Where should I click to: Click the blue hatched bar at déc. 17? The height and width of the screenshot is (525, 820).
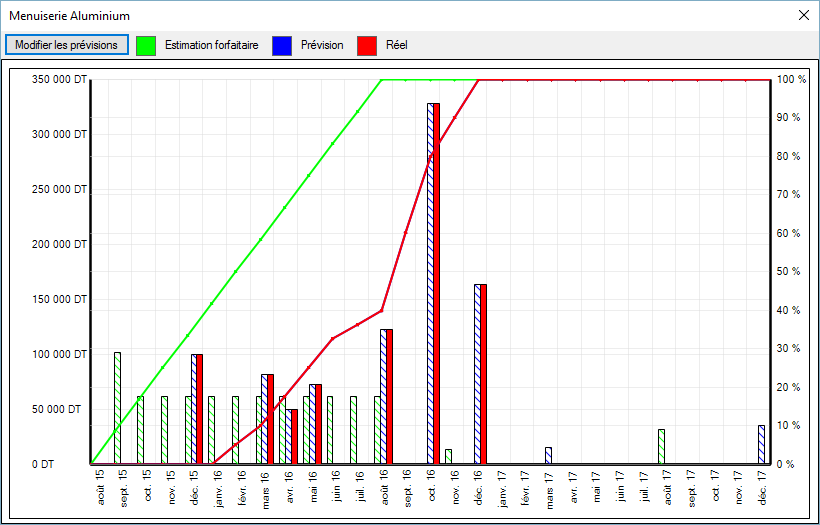tap(761, 445)
